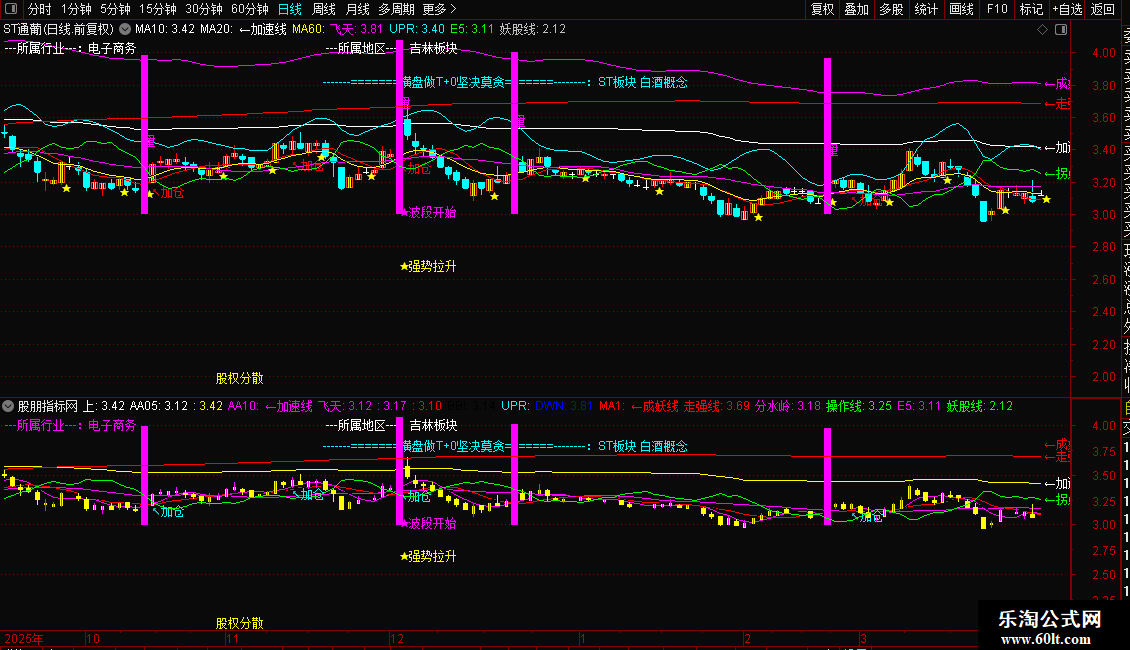Open the dropdown beside ST通葡 title

pyautogui.click(x=125, y=29)
